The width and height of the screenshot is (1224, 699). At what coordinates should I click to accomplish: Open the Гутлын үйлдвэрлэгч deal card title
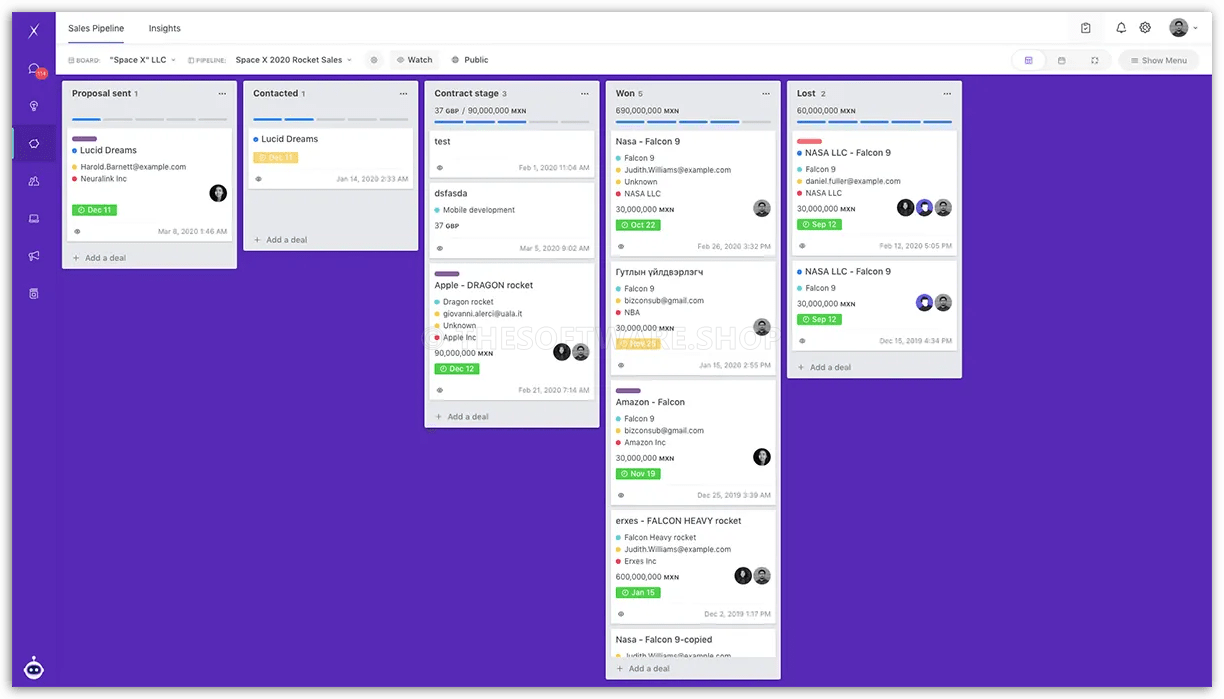click(659, 272)
